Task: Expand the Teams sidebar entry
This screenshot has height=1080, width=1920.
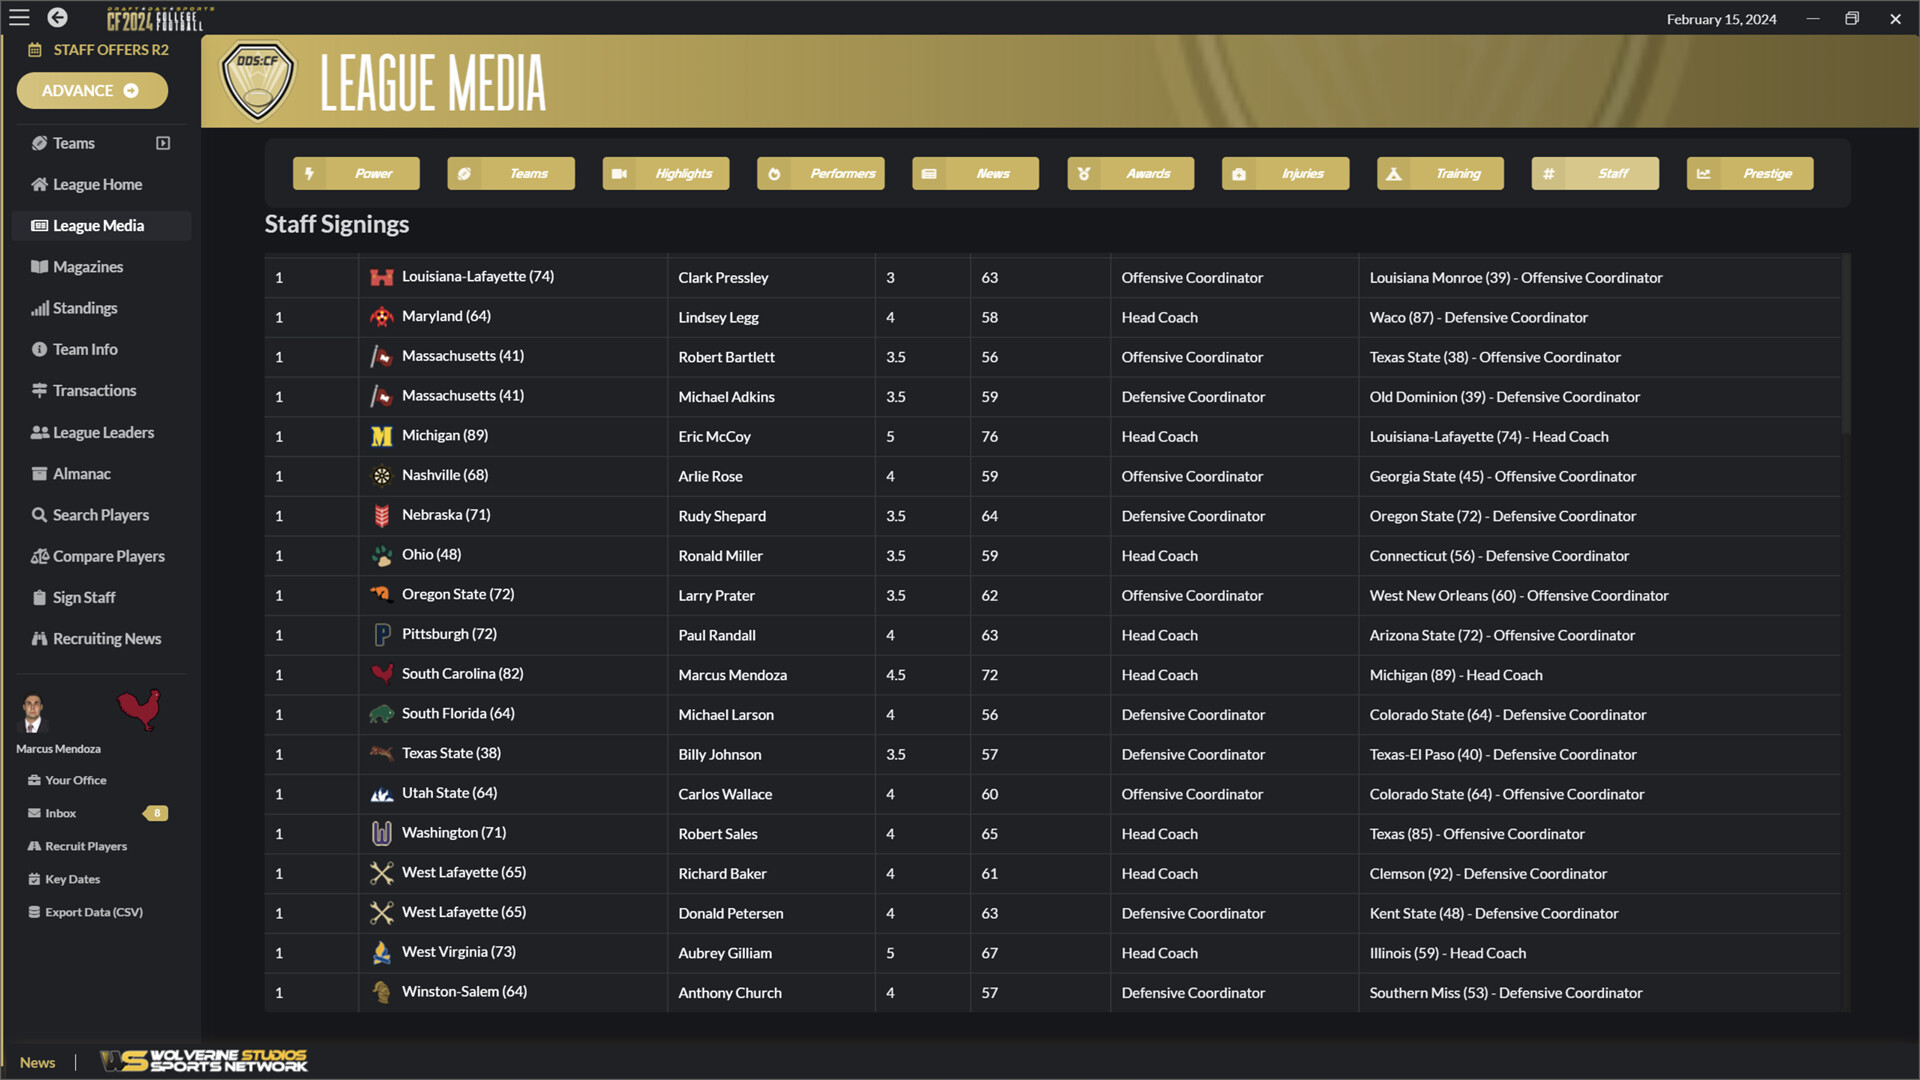Action: (163, 143)
